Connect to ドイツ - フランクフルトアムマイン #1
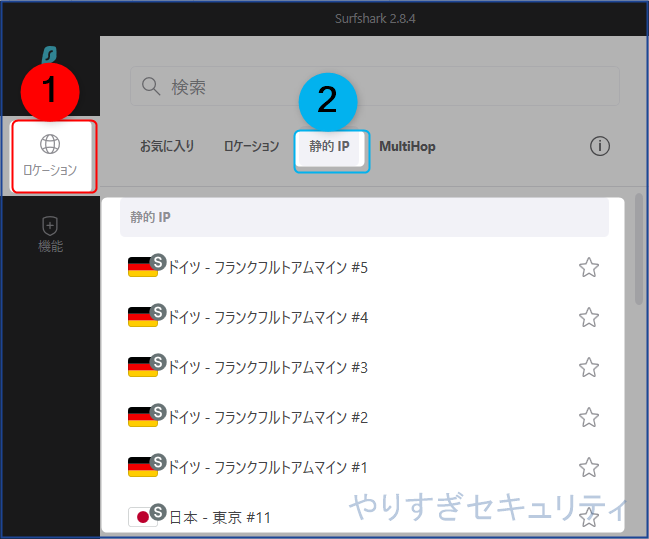 click(x=363, y=467)
